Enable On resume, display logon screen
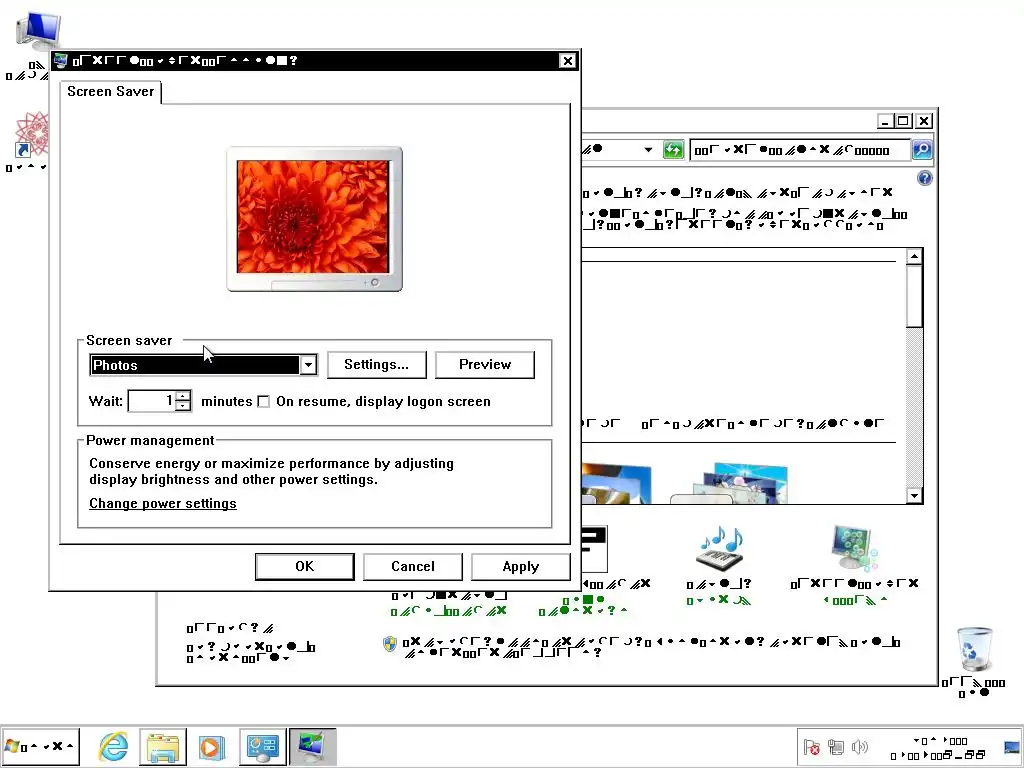The image size is (1024, 768). point(263,402)
